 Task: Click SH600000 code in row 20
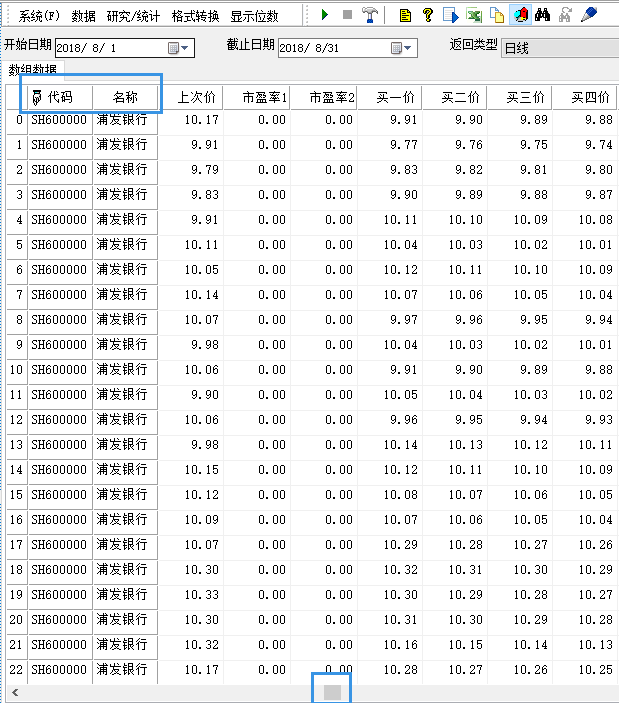(x=59, y=620)
